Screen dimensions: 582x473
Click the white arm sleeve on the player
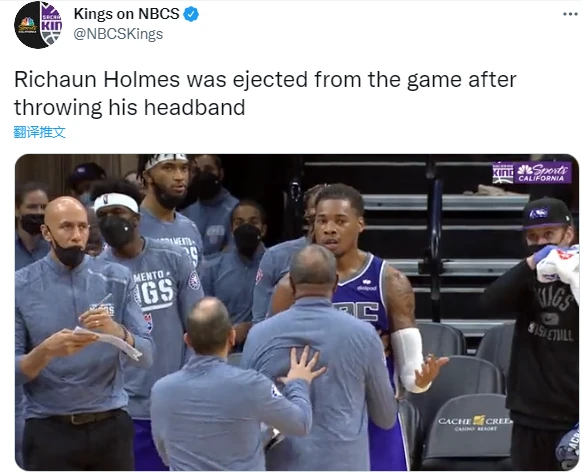408,358
